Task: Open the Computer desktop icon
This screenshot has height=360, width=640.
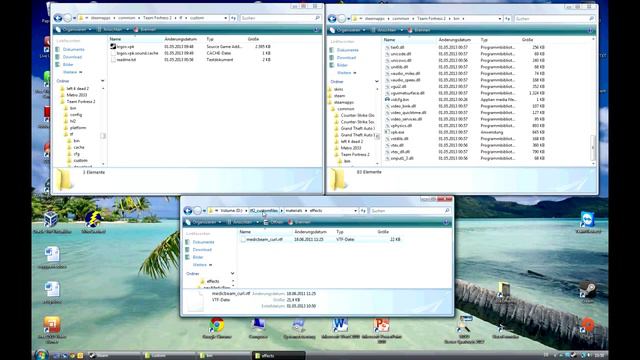Action: [x=258, y=328]
